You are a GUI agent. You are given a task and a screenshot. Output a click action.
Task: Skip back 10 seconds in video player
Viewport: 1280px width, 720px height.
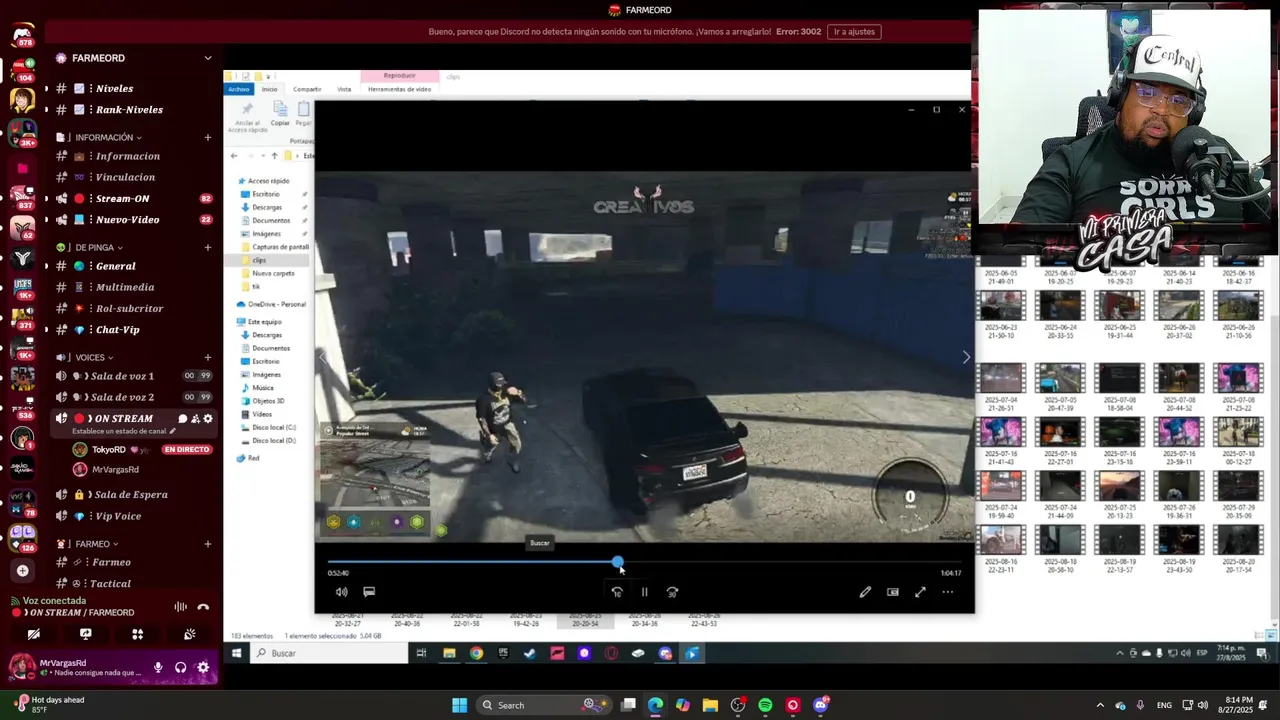(617, 592)
